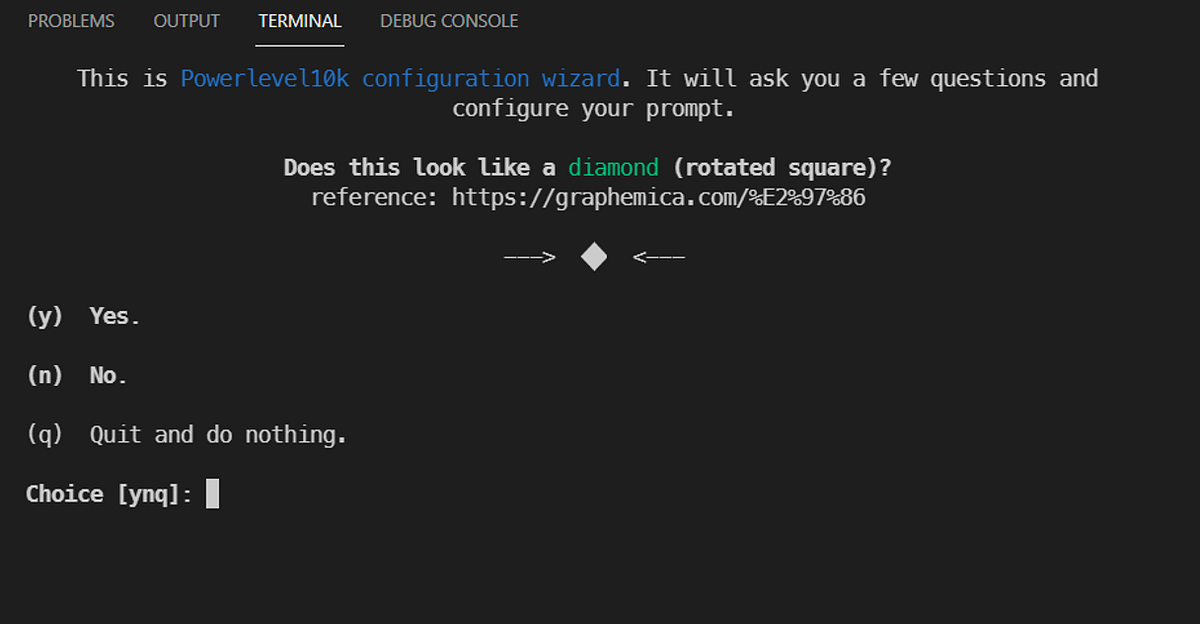Open the OUTPUT panel tab

point(186,20)
